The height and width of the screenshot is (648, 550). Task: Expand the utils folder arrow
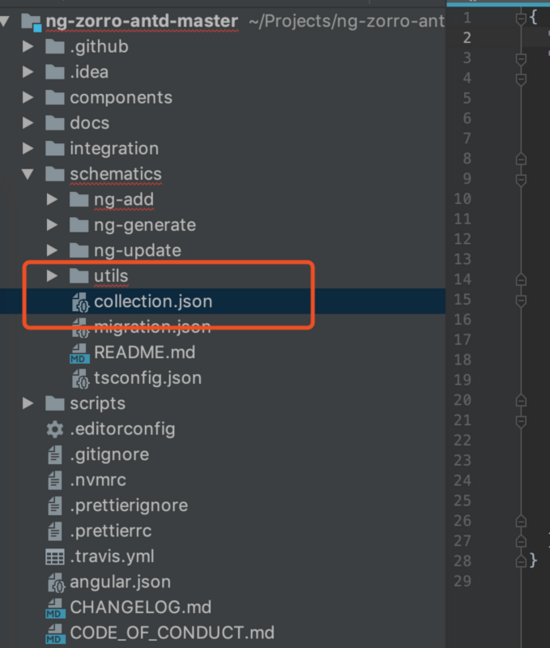pyautogui.click(x=52, y=276)
